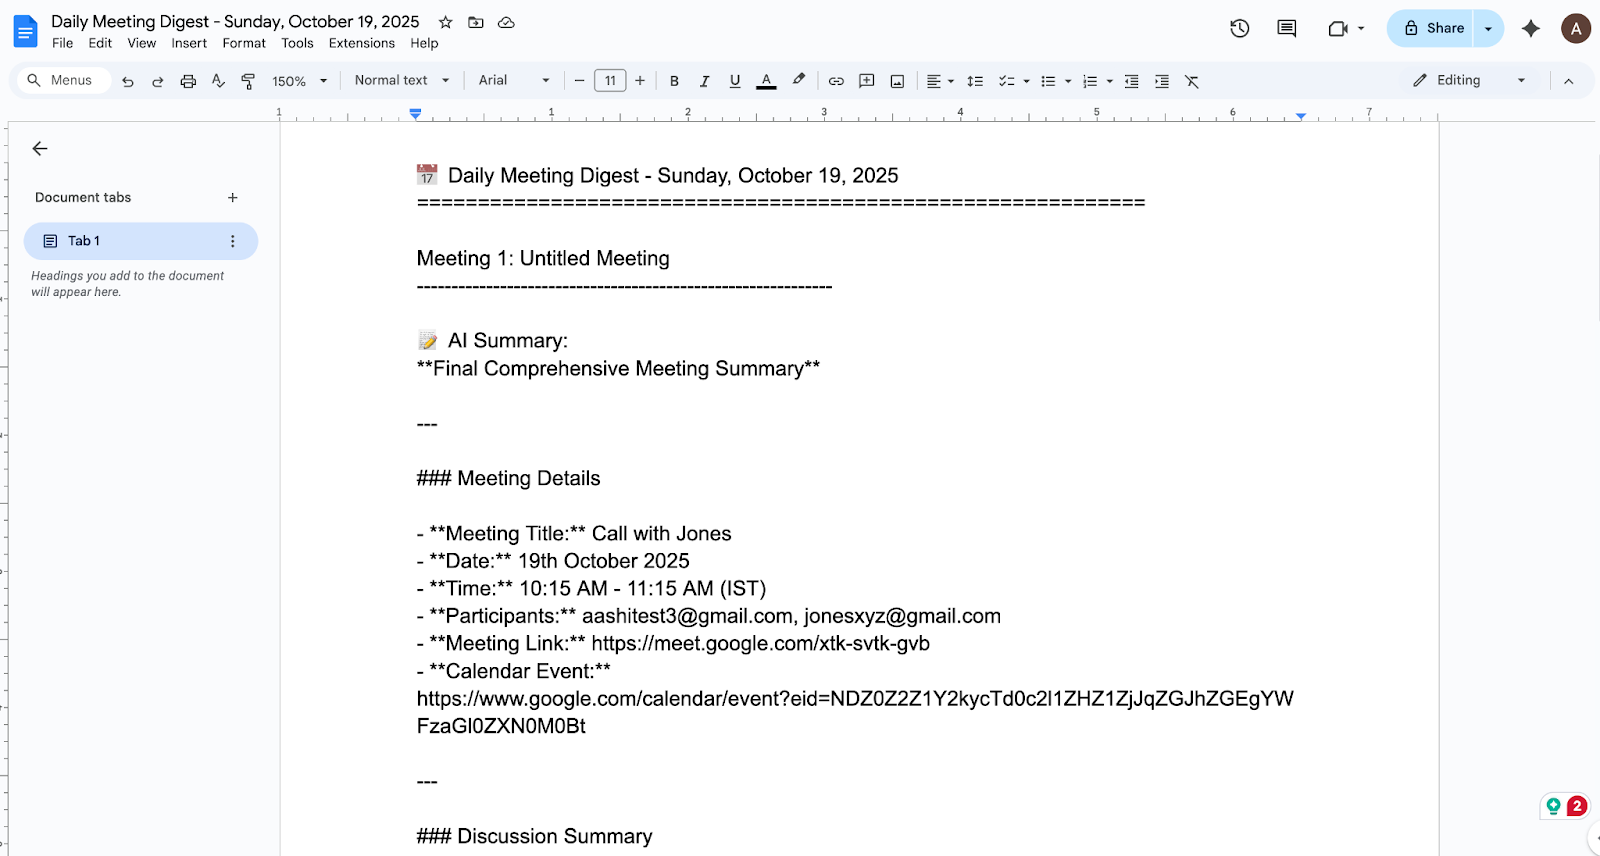
Task: Click the Insert link icon
Action: coord(836,81)
